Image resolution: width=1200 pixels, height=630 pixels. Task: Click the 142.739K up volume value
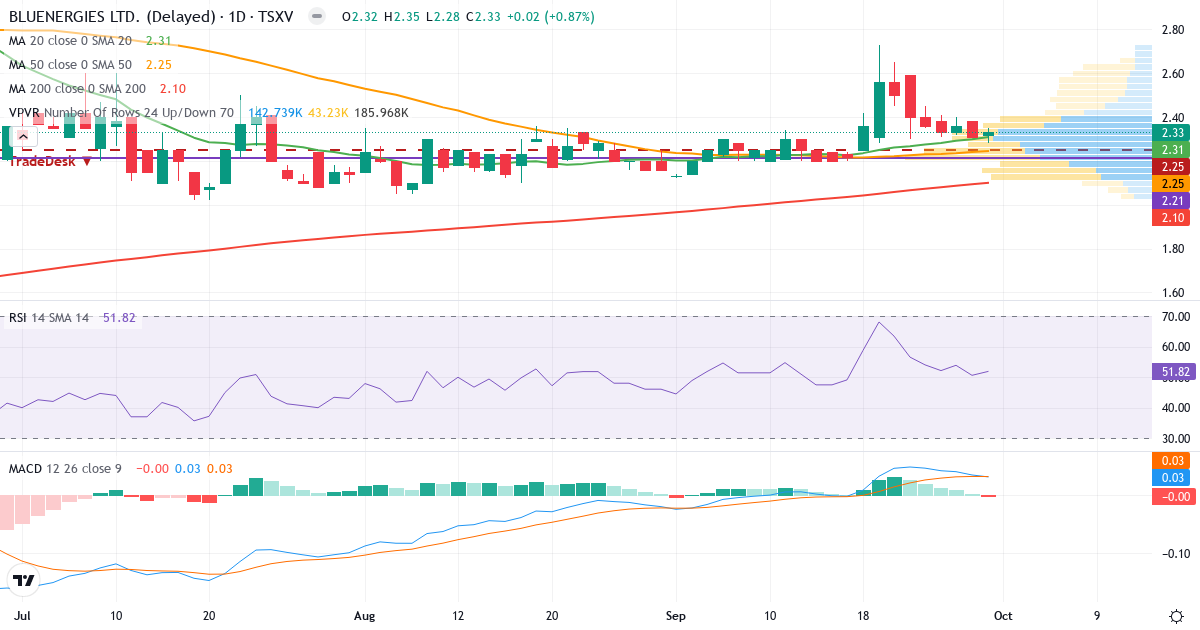point(274,113)
